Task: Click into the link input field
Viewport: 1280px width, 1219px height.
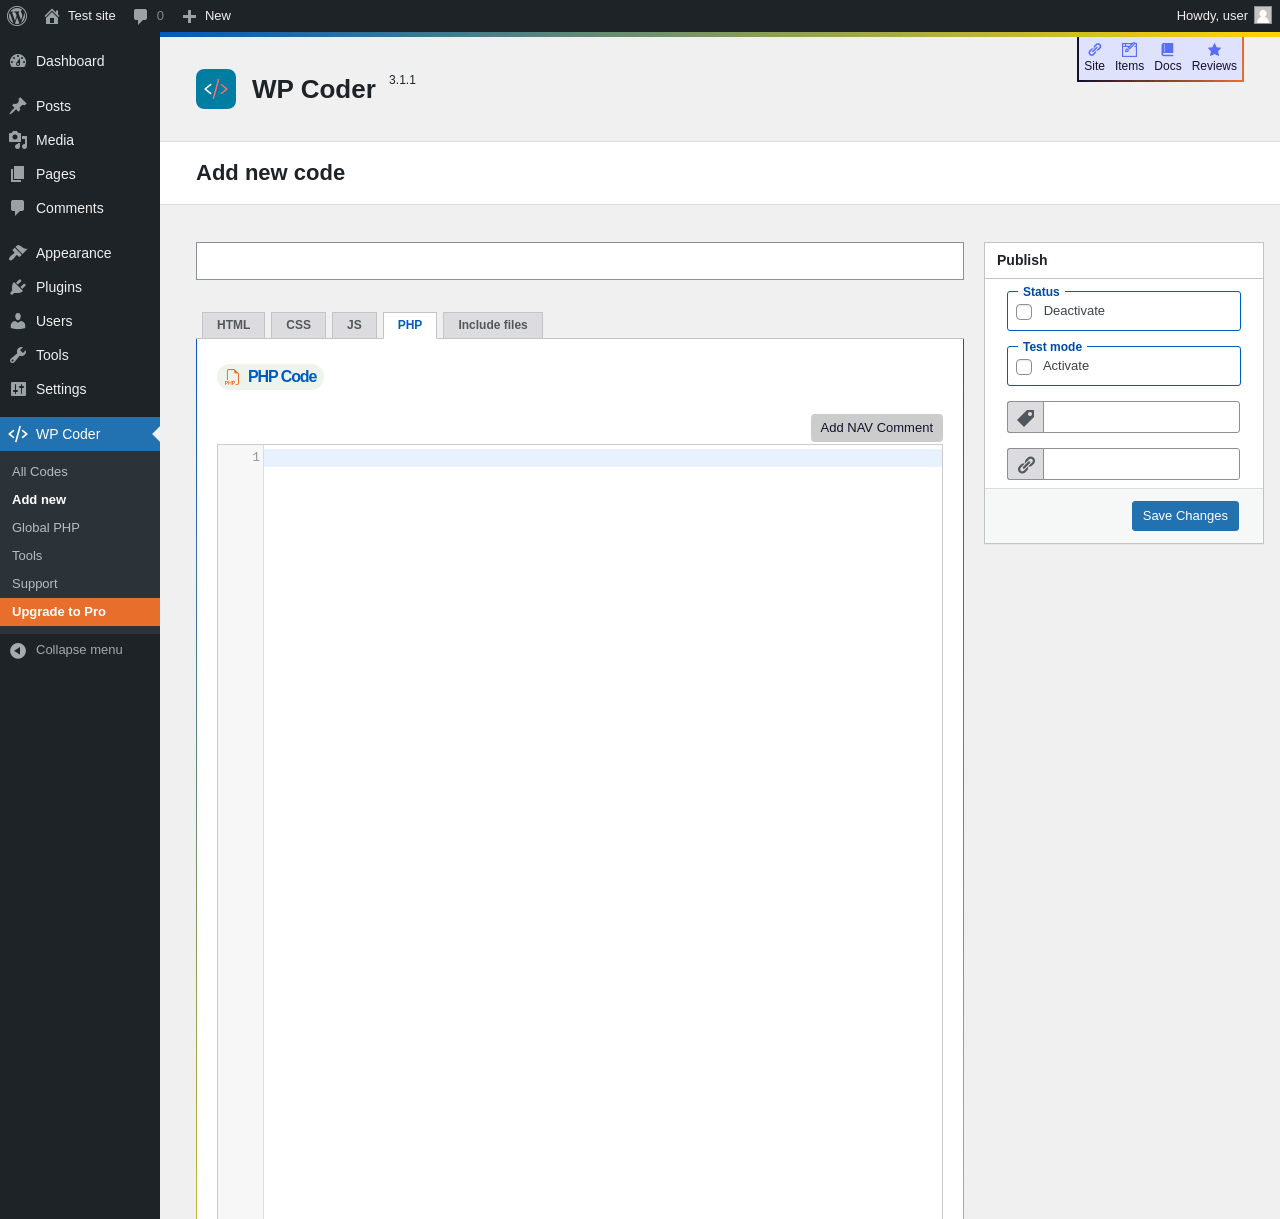Action: click(x=1141, y=464)
